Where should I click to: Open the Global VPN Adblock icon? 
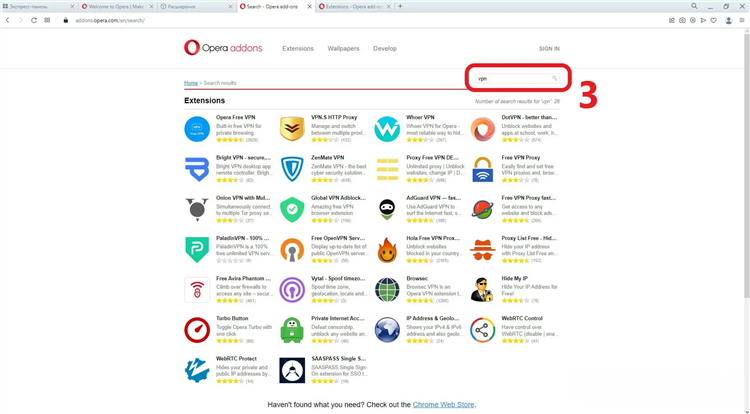[292, 210]
